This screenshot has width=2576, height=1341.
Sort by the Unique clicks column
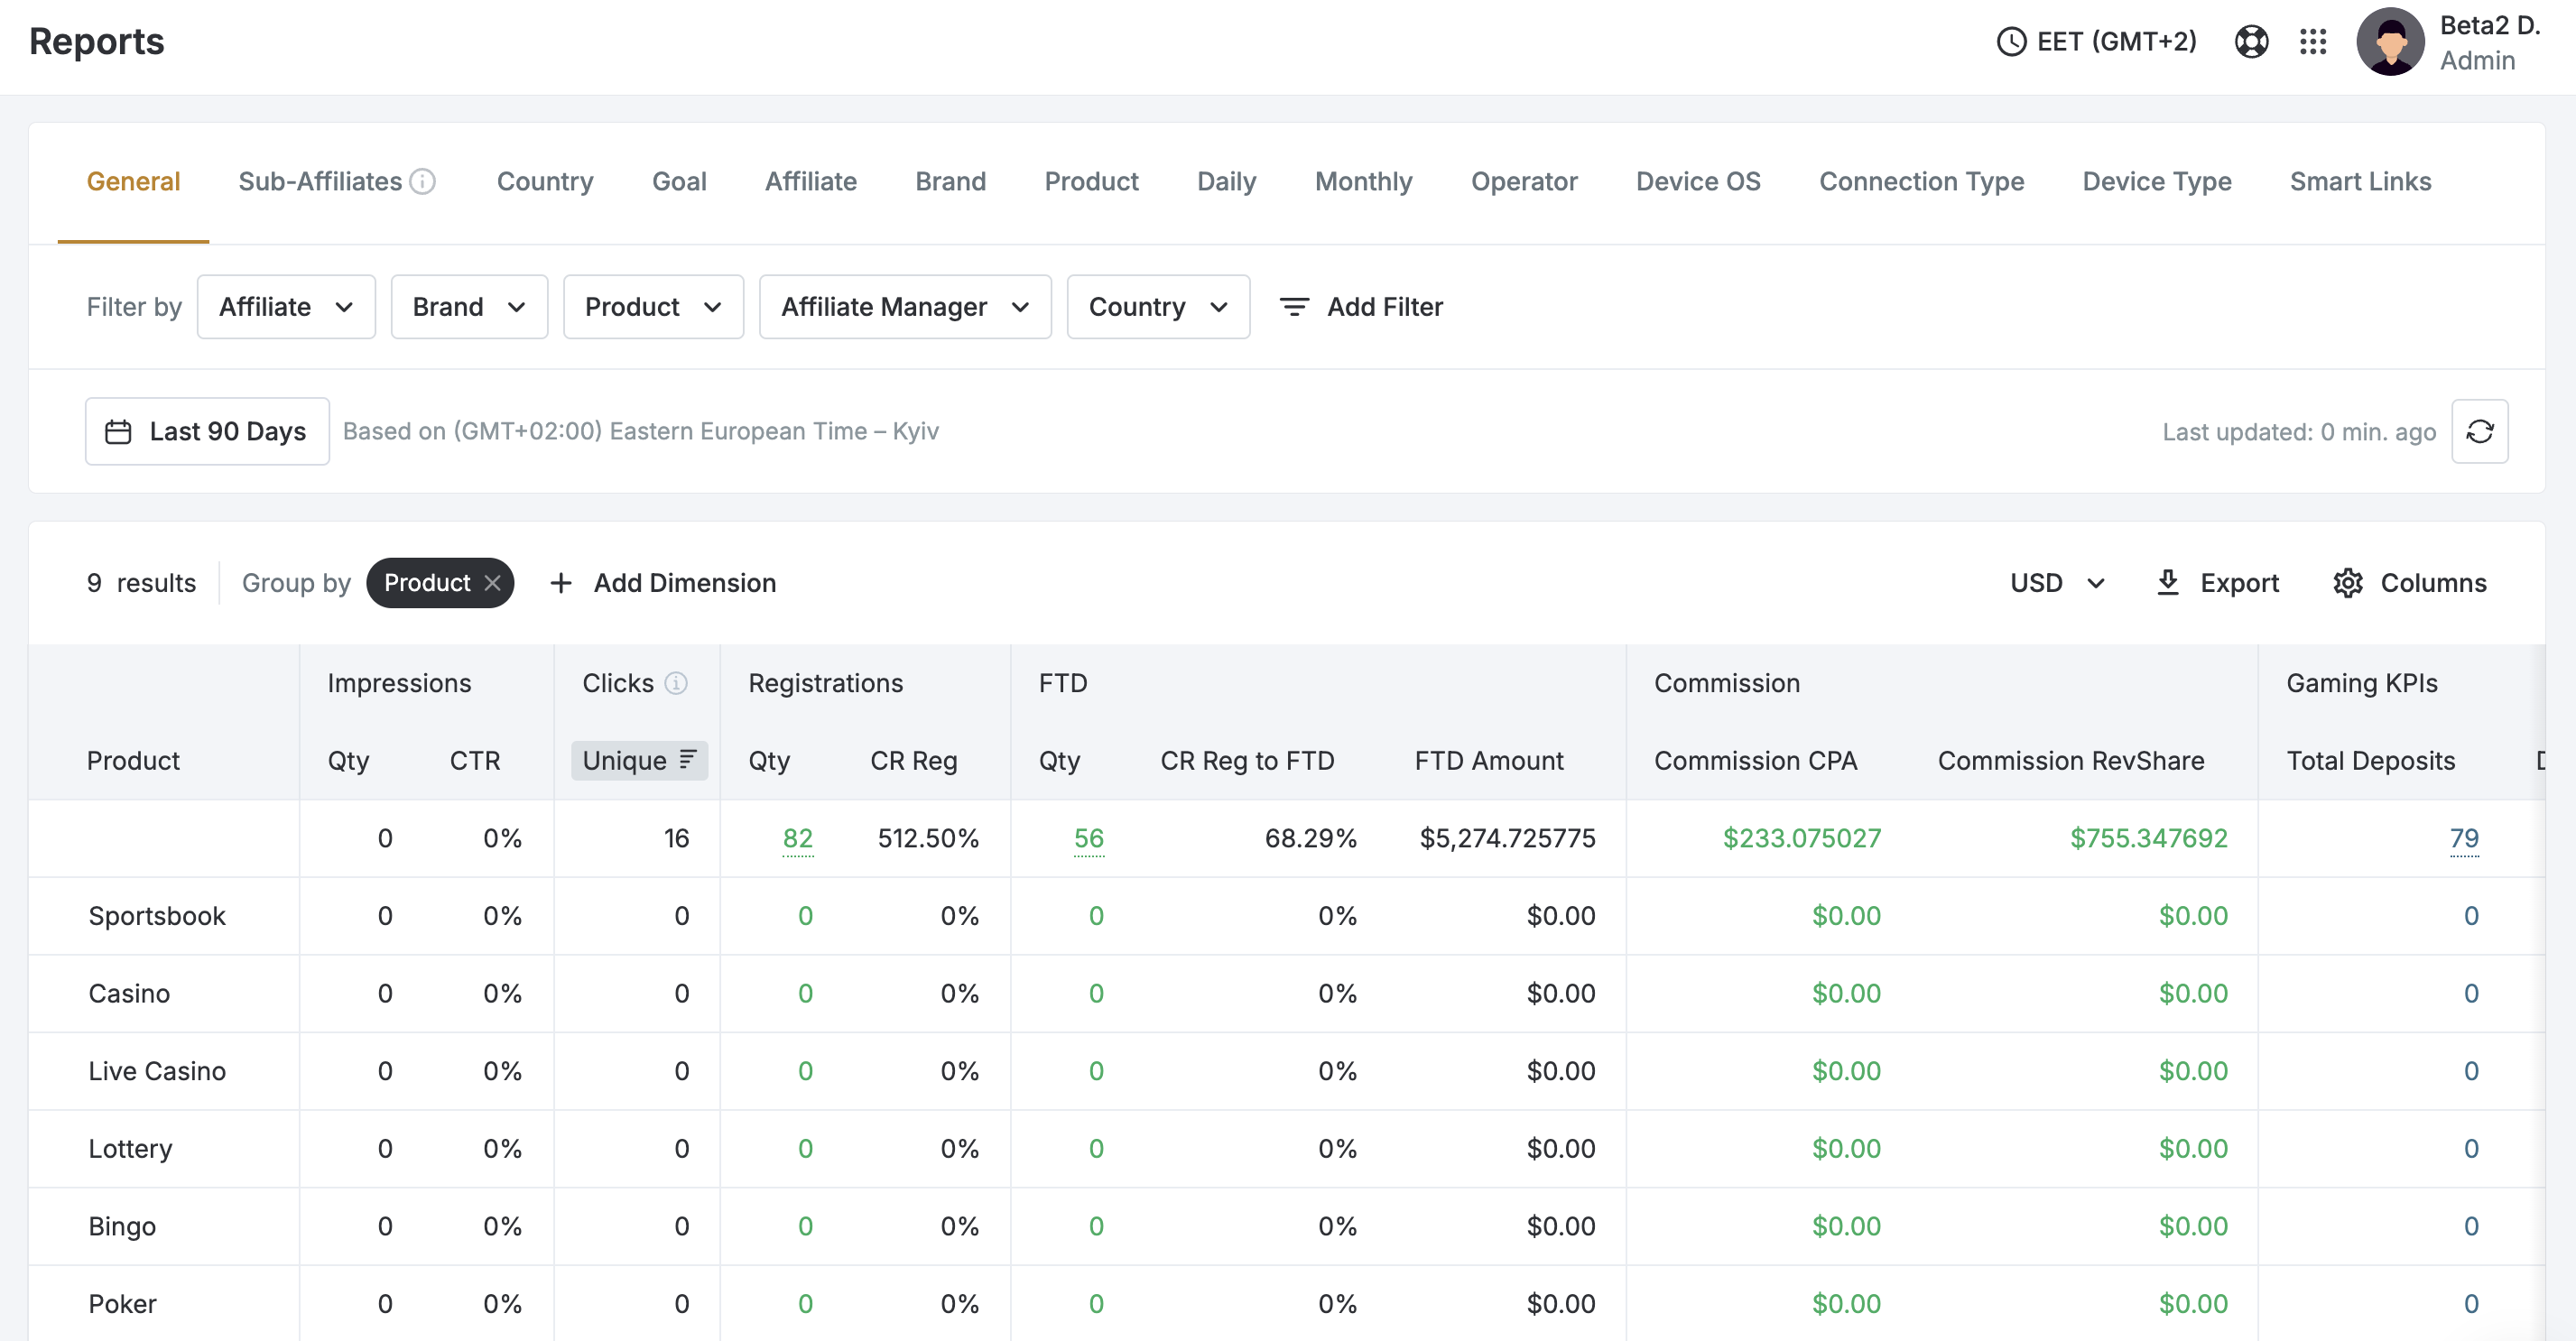click(639, 760)
